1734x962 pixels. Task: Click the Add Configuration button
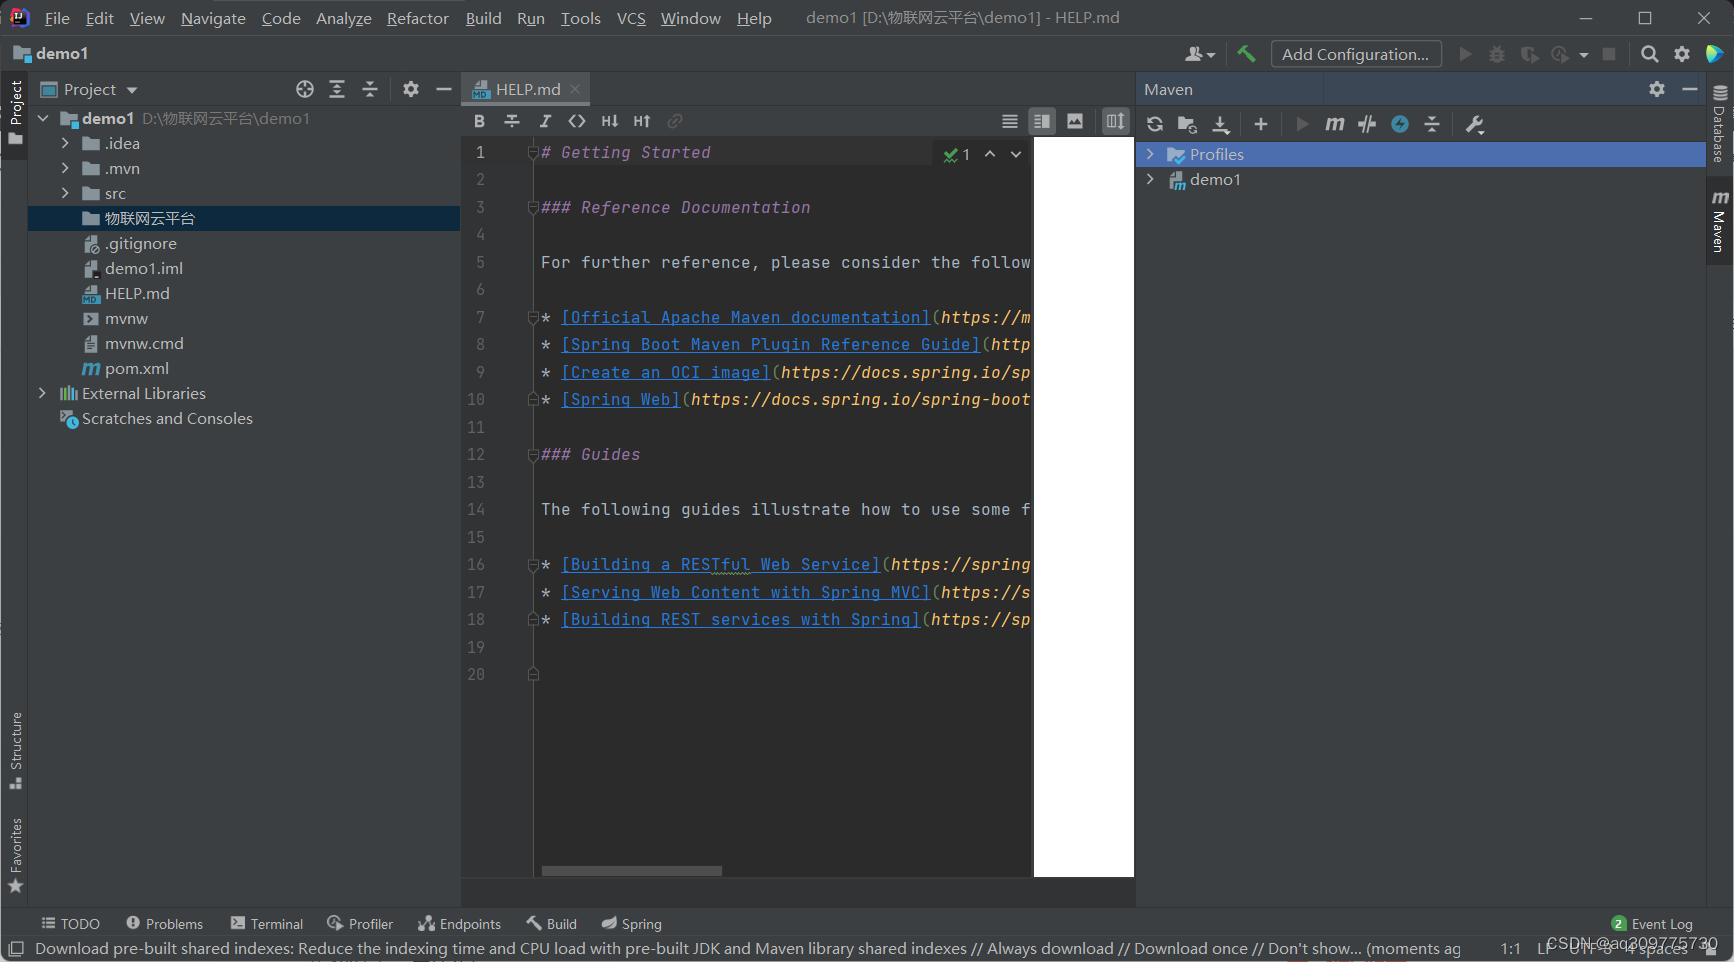1355,53
